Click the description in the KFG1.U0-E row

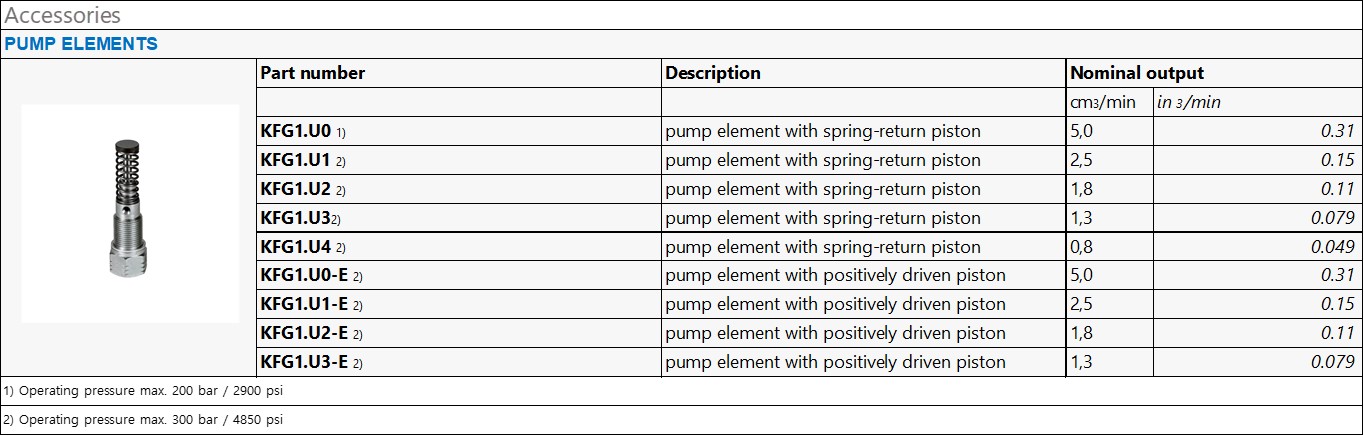835,275
